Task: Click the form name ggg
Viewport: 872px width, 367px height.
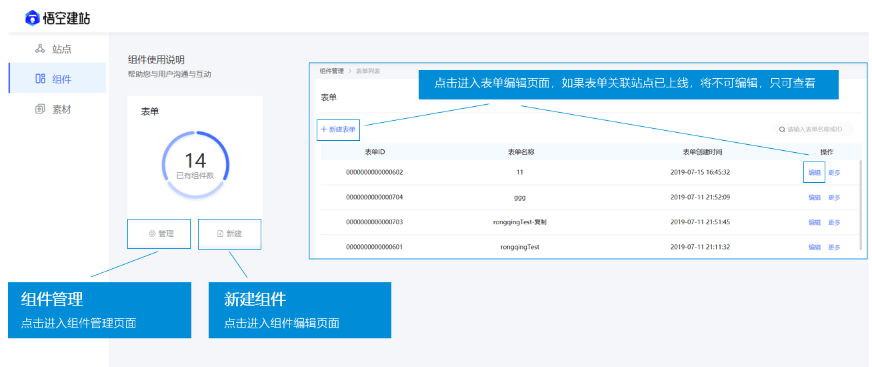Action: 520,197
